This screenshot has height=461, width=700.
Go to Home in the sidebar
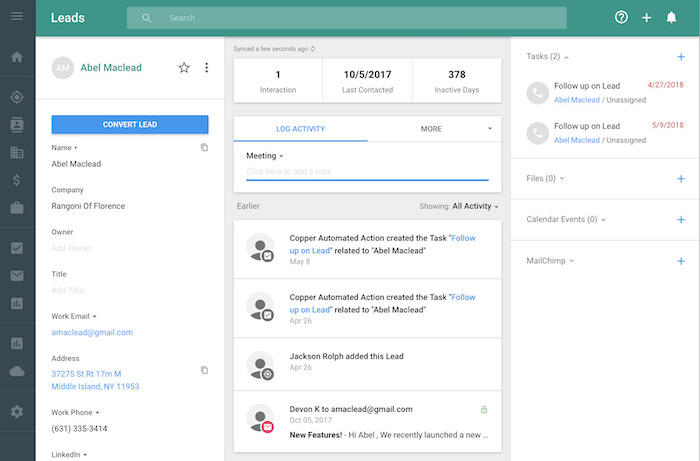[x=17, y=57]
